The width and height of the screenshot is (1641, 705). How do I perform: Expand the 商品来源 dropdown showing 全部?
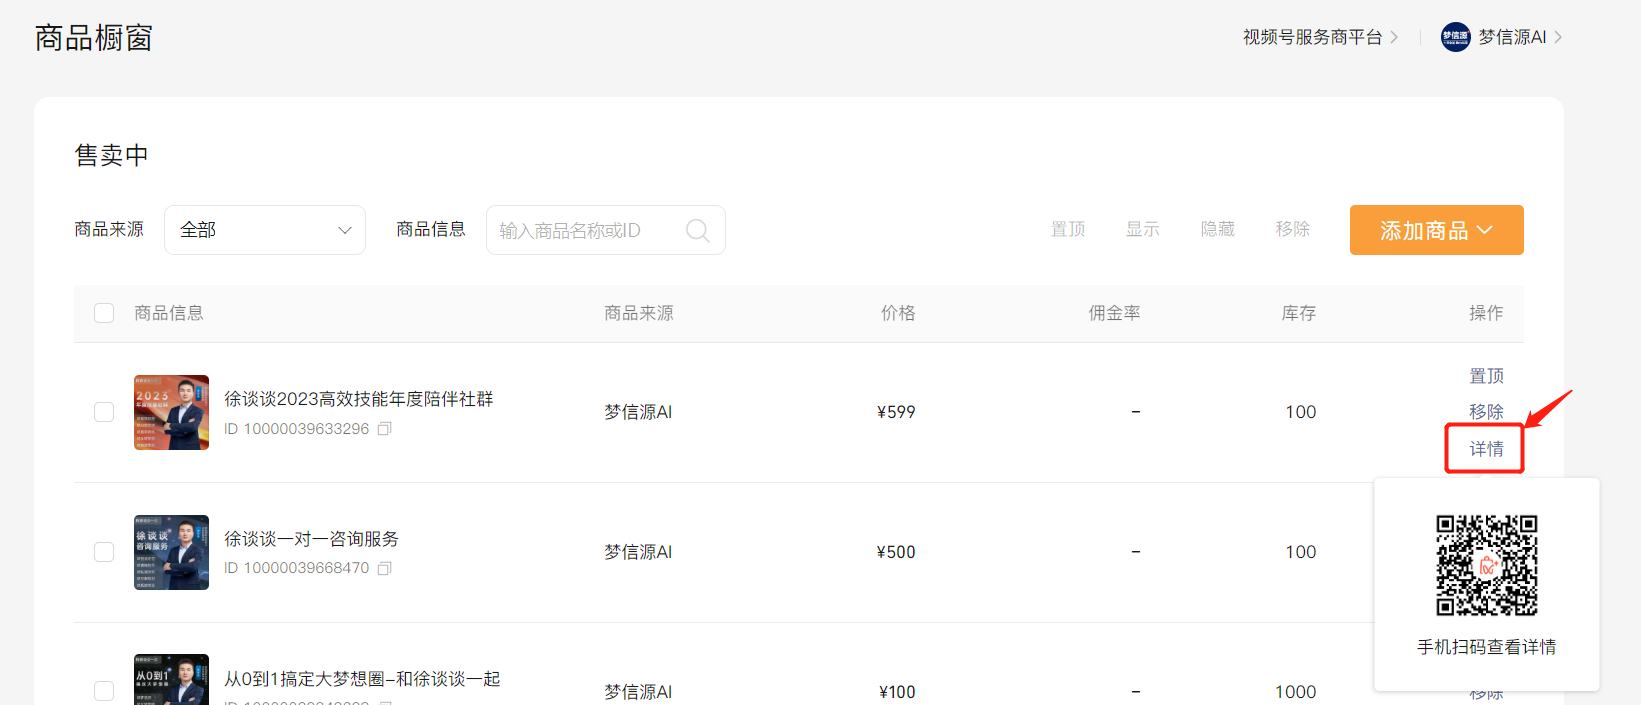(x=265, y=230)
